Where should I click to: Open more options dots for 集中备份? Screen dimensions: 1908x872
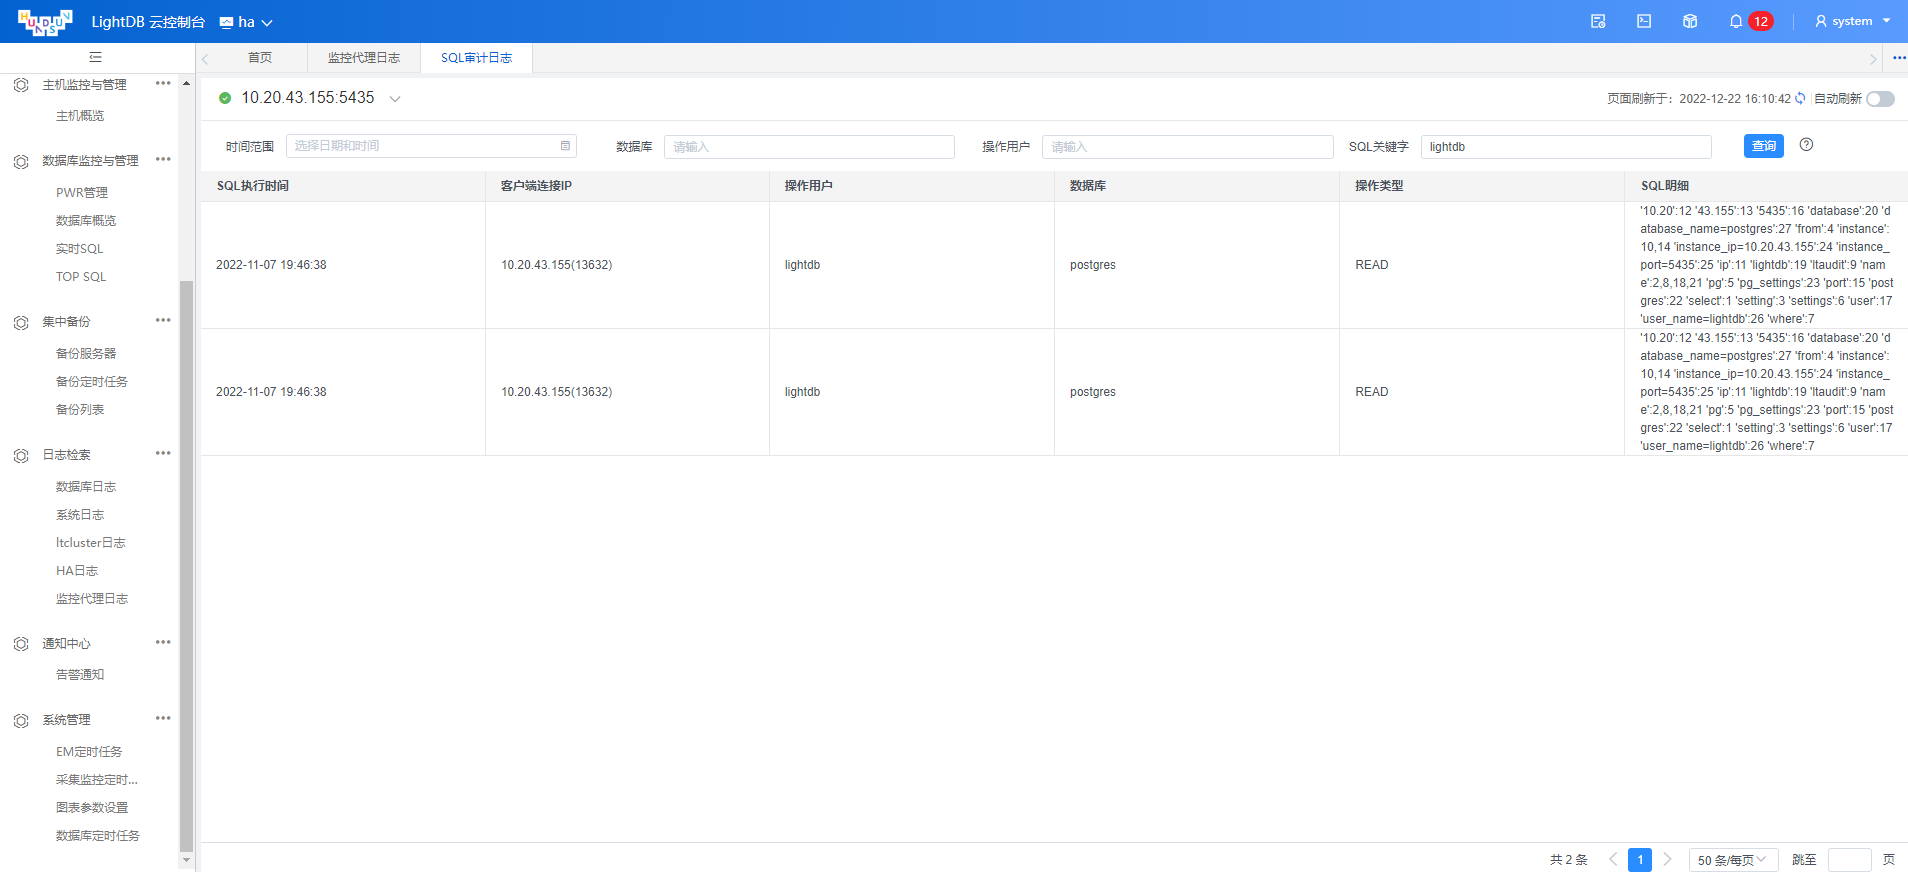[163, 320]
